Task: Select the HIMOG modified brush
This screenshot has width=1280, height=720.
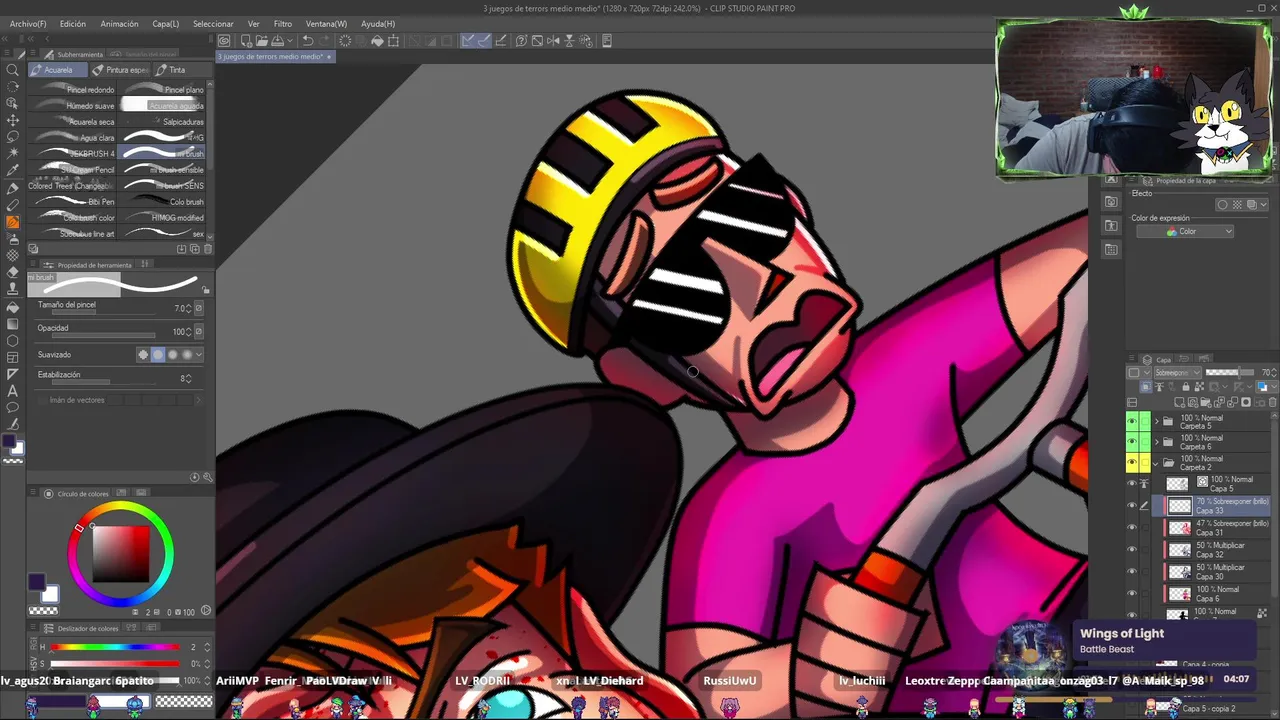Action: coord(163,218)
